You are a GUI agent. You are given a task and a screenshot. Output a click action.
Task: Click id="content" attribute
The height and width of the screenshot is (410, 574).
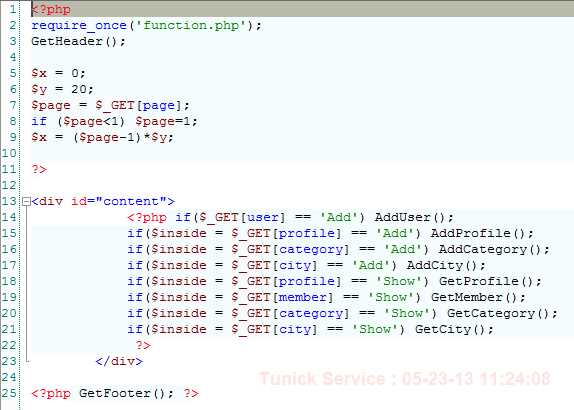point(119,201)
